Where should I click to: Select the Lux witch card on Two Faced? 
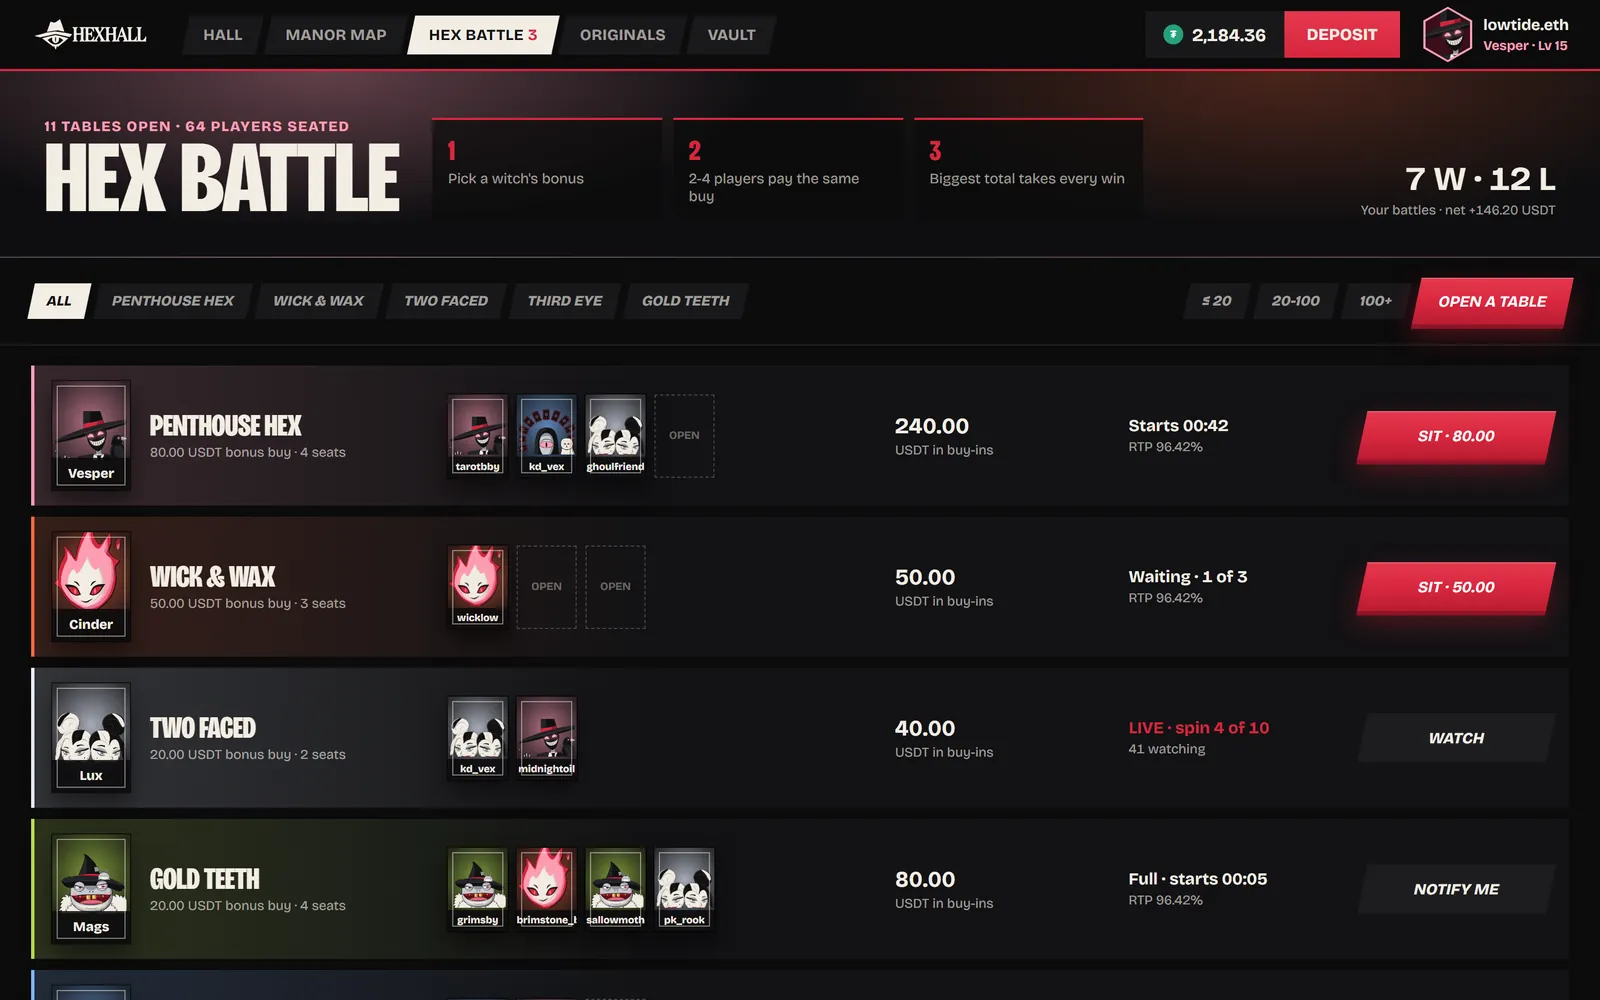(91, 738)
